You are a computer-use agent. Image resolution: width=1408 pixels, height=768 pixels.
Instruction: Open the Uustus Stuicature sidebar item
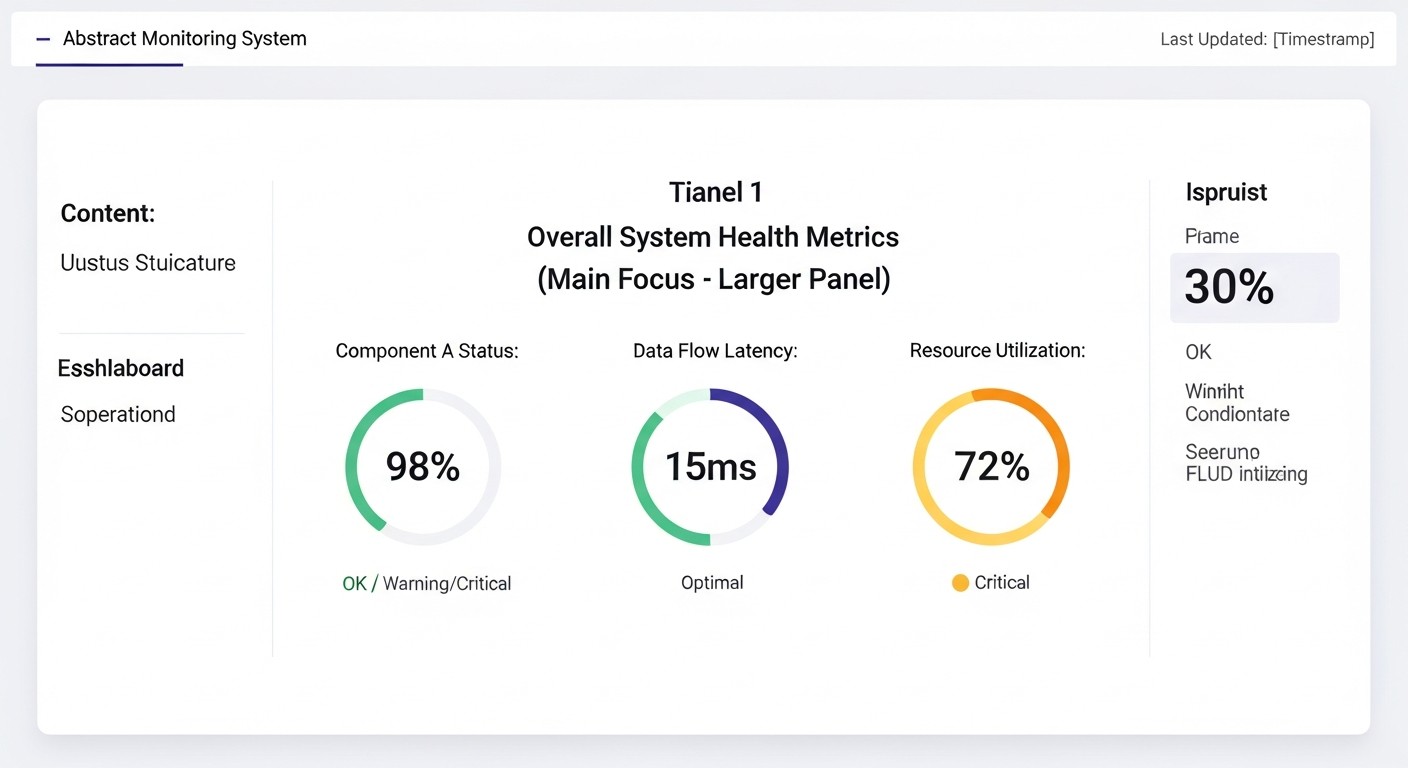tap(148, 263)
